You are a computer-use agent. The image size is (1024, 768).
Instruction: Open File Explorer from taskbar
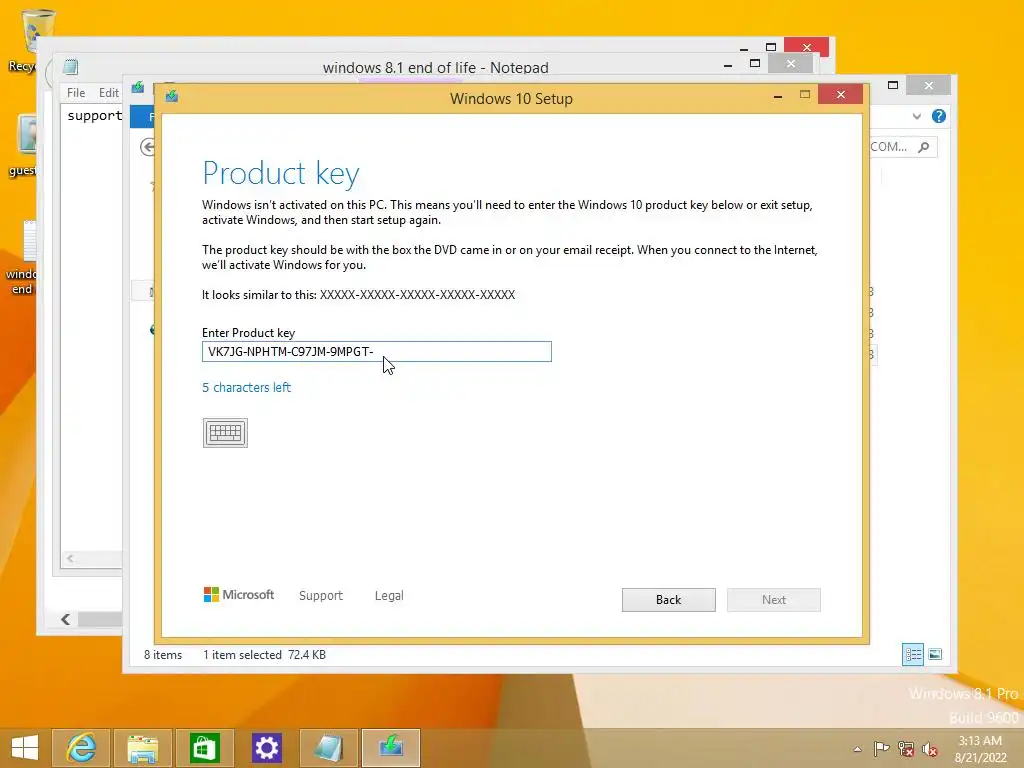pyautogui.click(x=143, y=748)
